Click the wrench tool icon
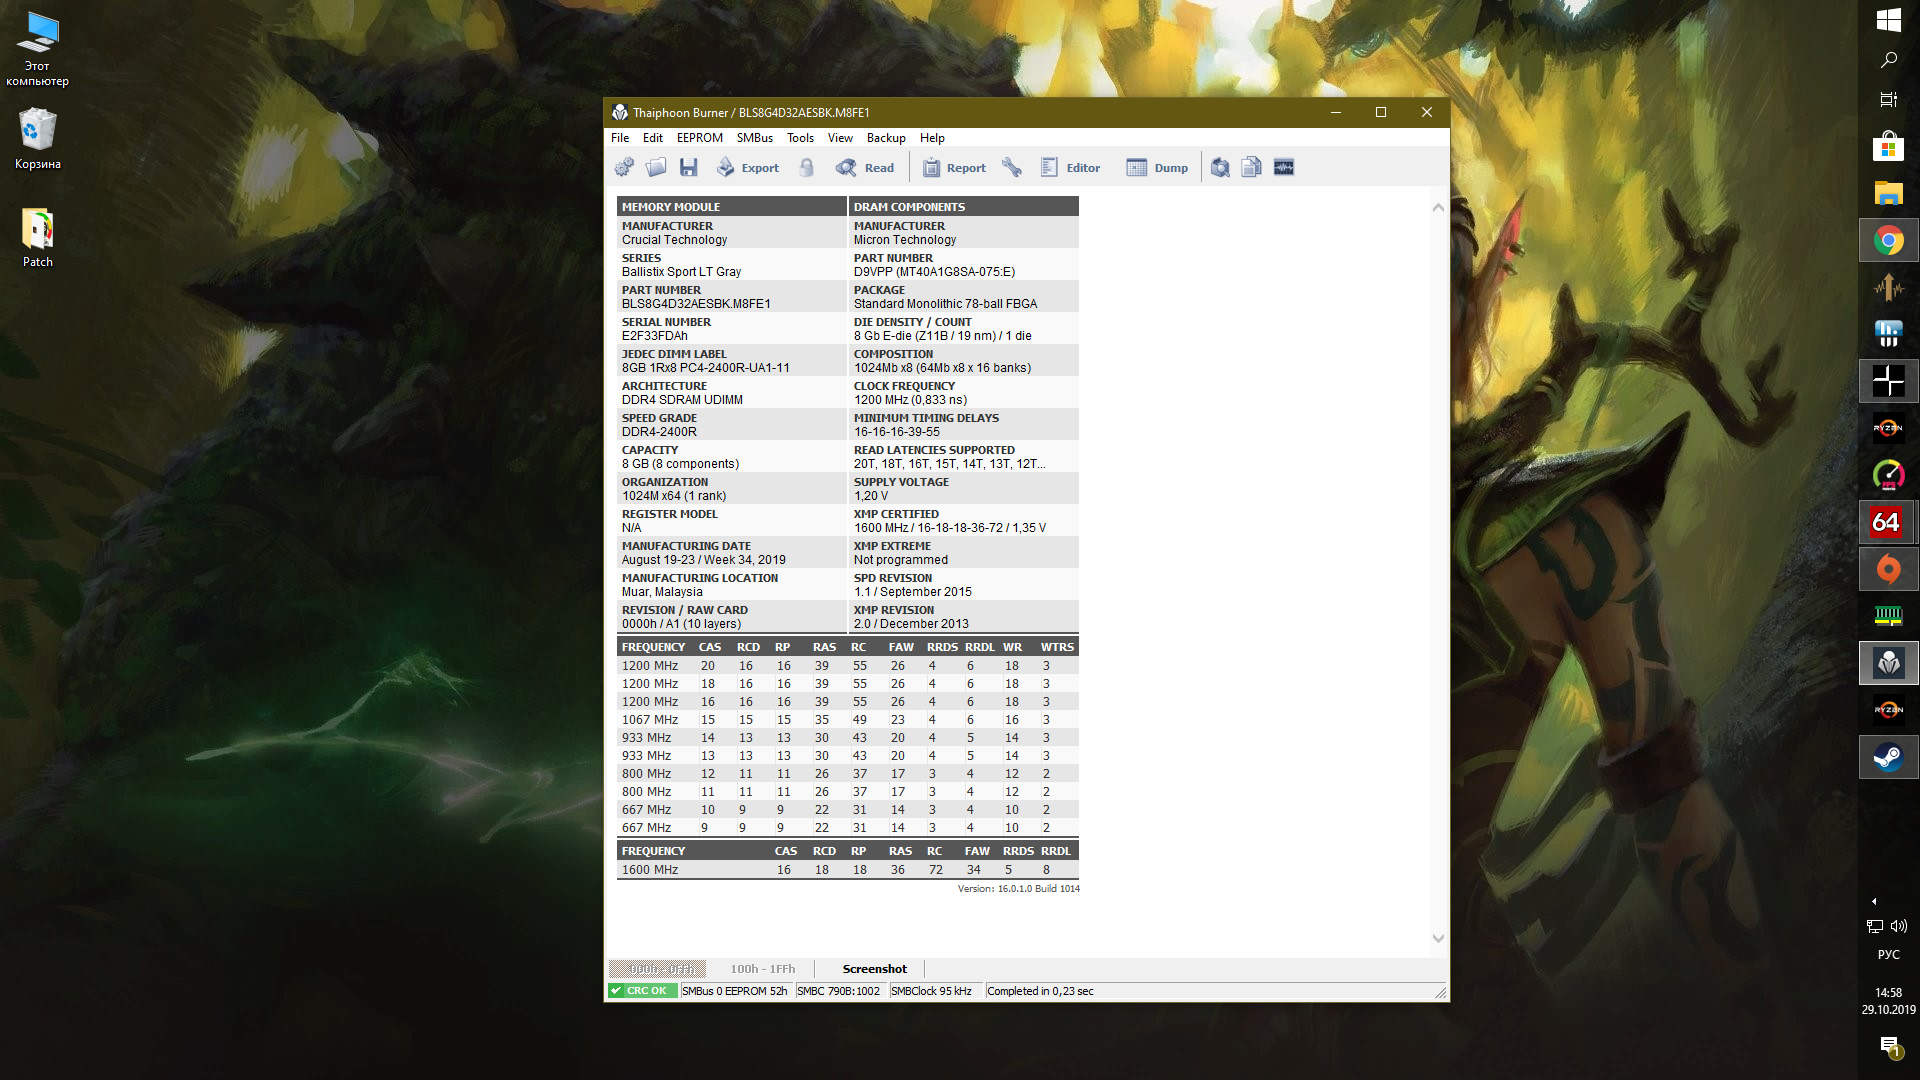The image size is (1920, 1080). 1012,168
